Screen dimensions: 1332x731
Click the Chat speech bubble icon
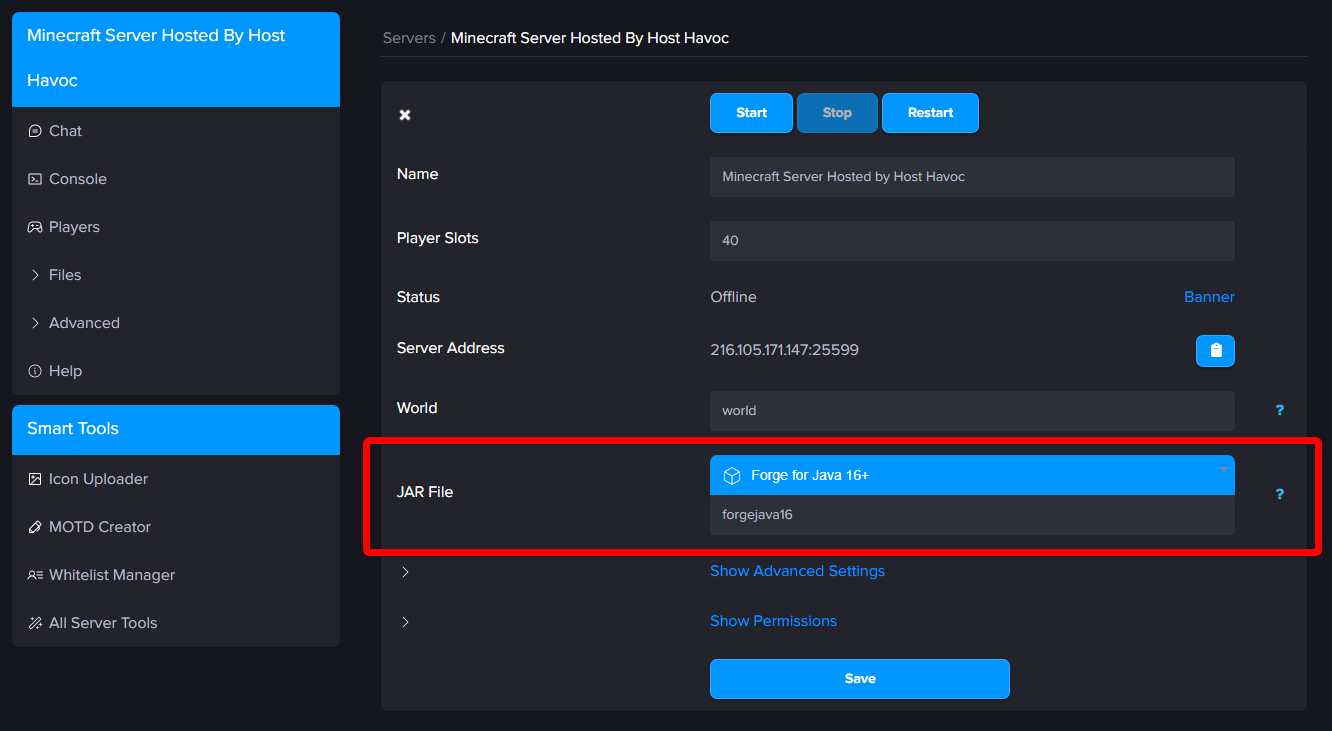click(35, 131)
